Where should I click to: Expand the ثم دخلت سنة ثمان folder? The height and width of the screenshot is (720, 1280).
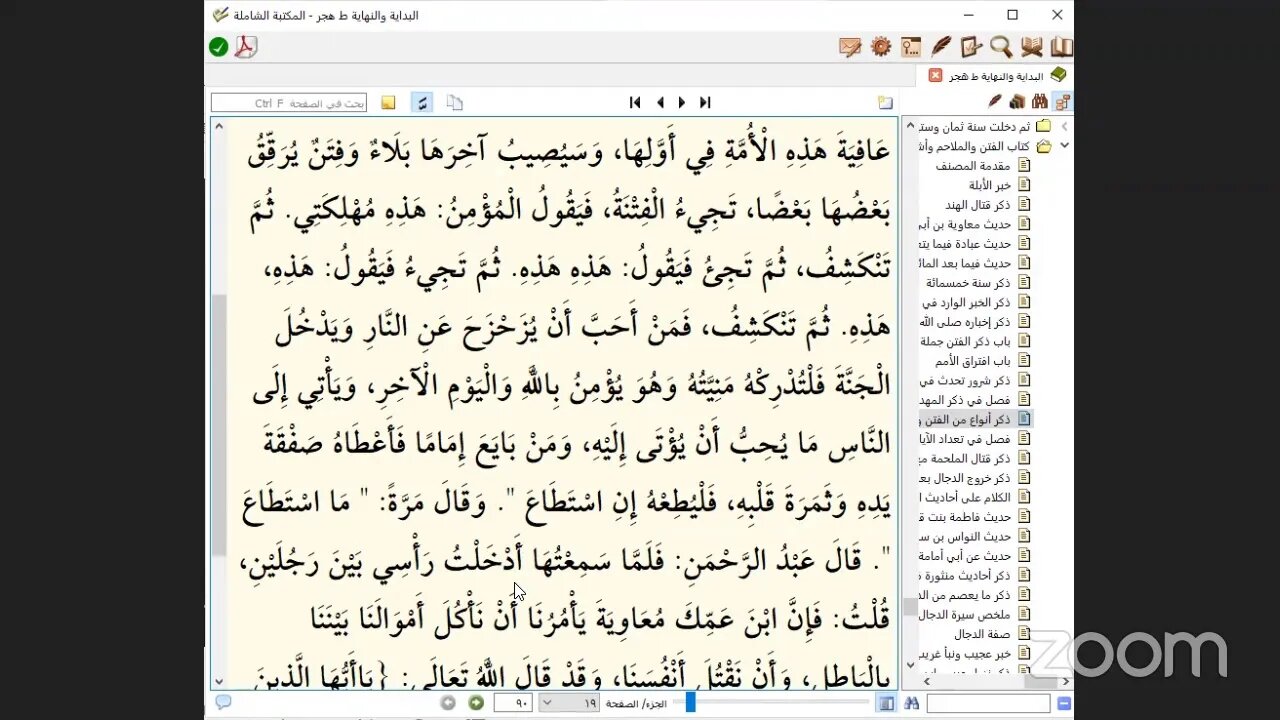(1064, 127)
